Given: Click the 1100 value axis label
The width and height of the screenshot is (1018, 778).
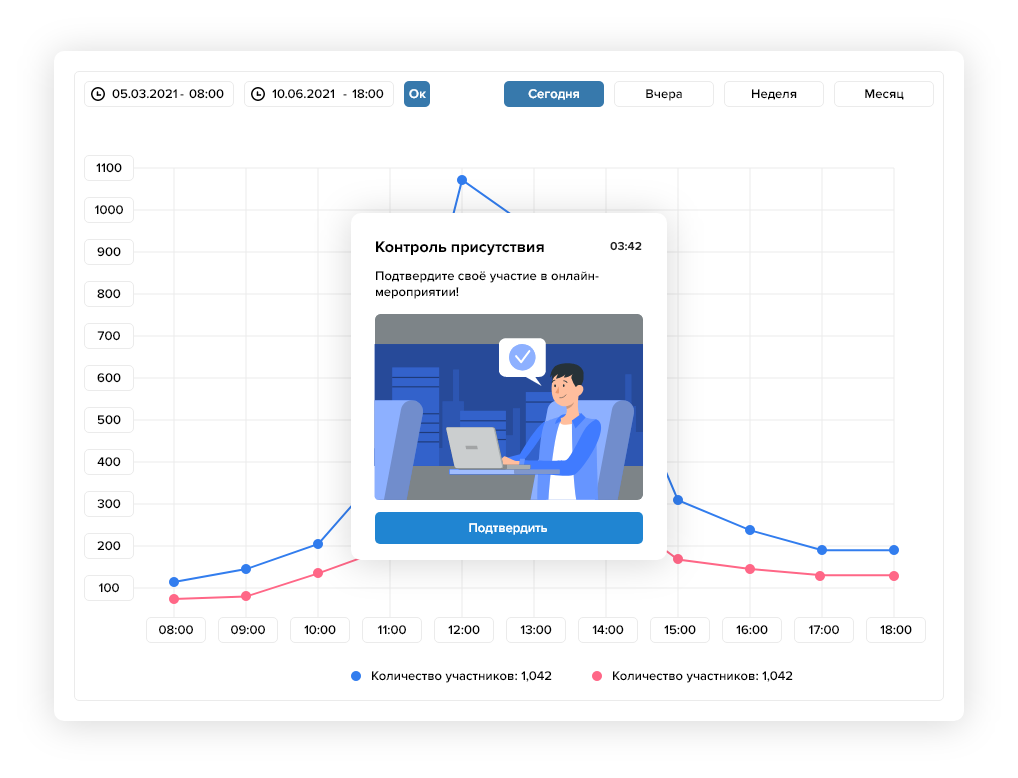Looking at the screenshot, I should [109, 168].
